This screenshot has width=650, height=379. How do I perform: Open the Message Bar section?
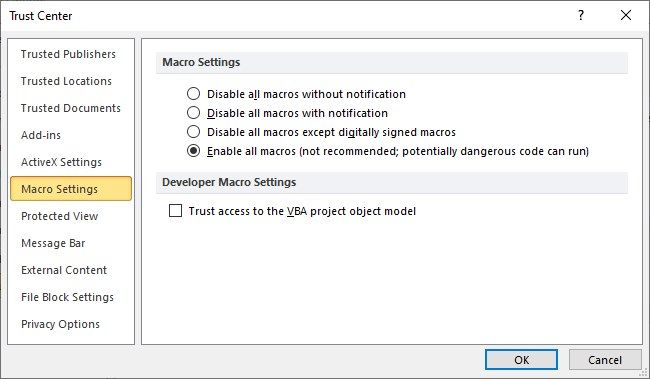click(x=53, y=243)
